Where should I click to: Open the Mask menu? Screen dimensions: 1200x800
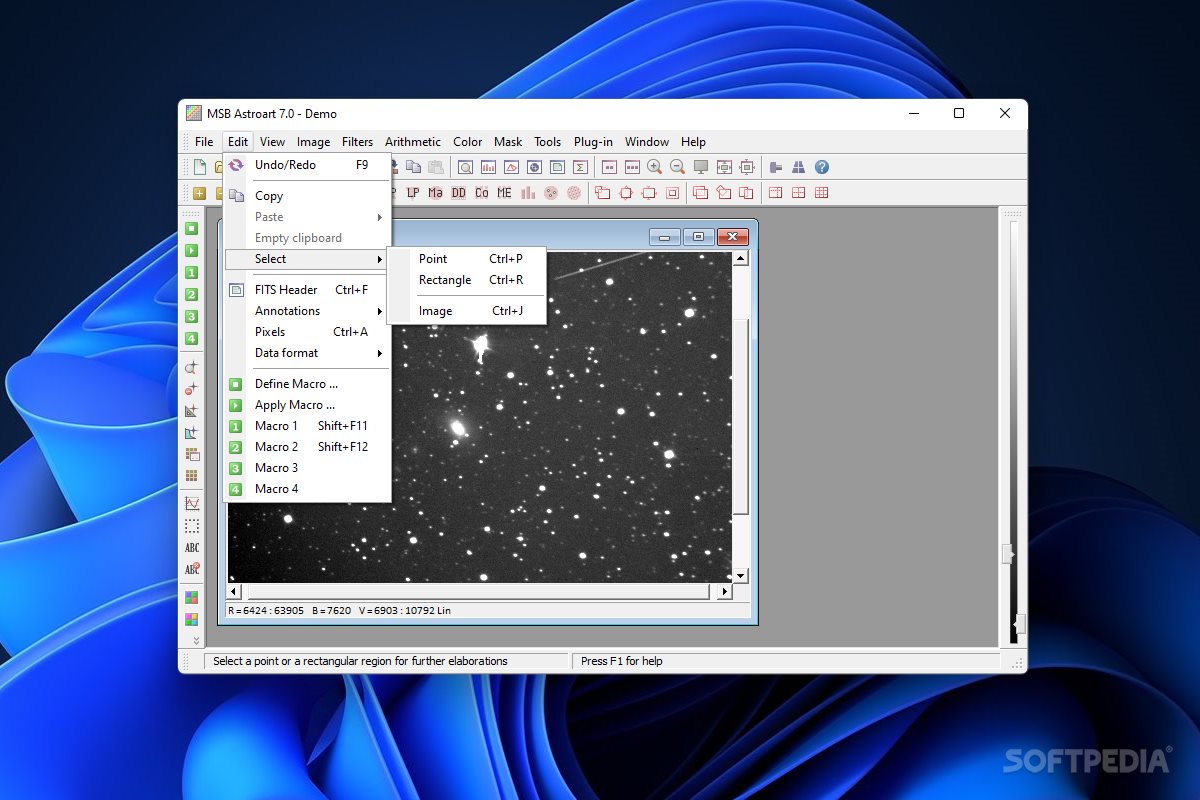tap(508, 142)
